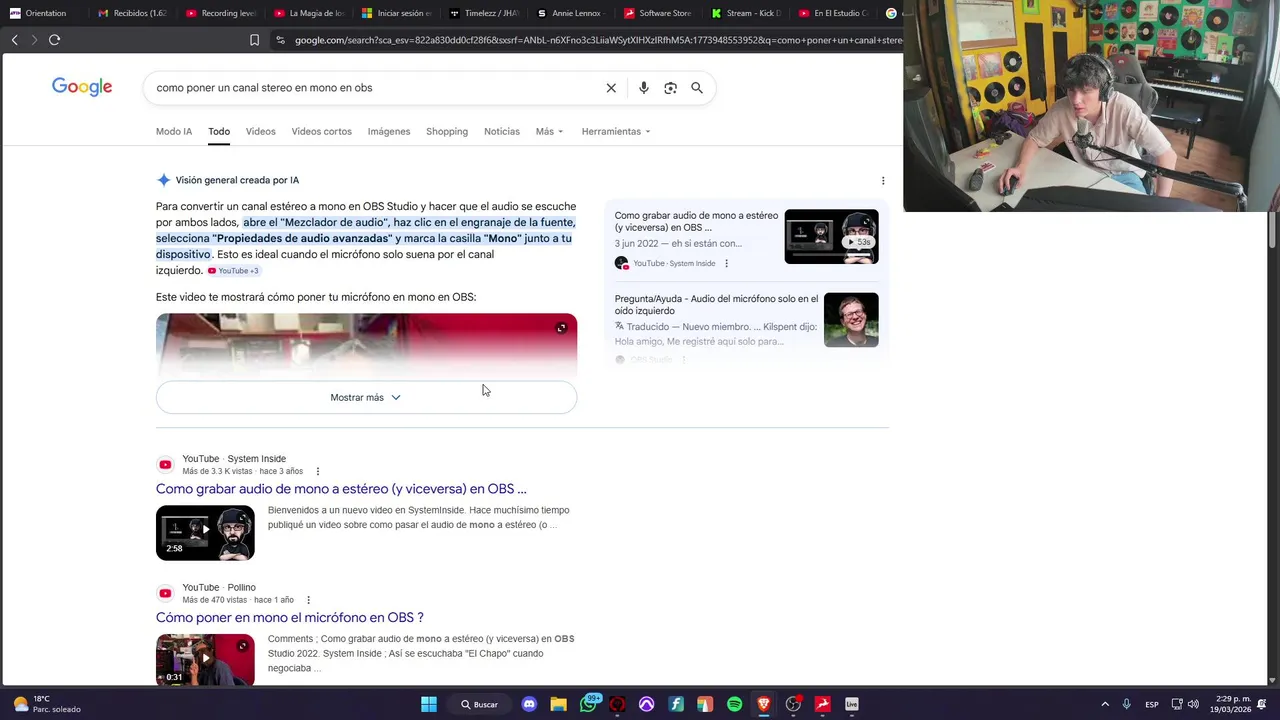
Task: Open Pregunta/Ayuda audio del micrófono card
Action: point(716,305)
